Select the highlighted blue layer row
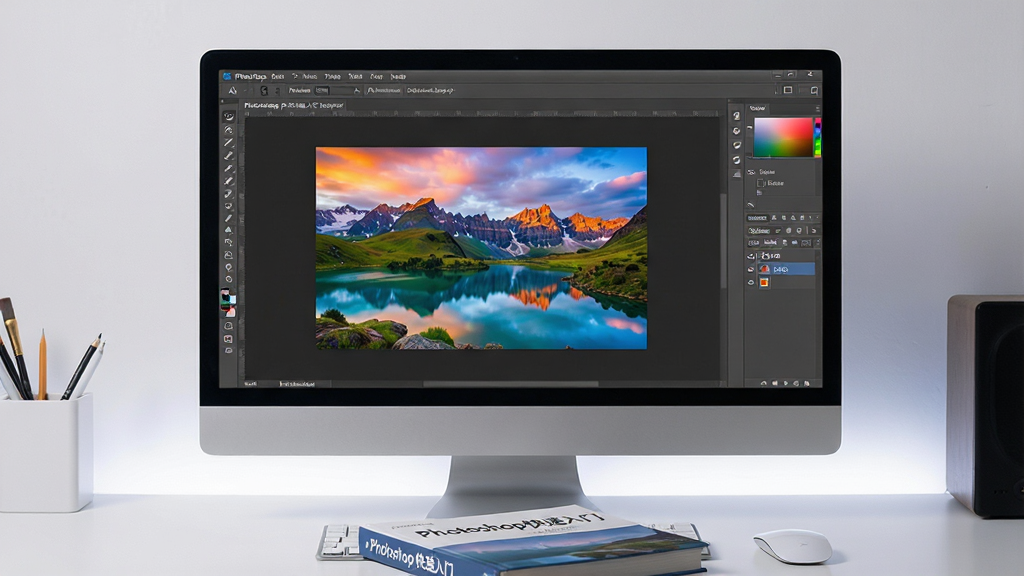This screenshot has width=1024, height=576. 786,269
